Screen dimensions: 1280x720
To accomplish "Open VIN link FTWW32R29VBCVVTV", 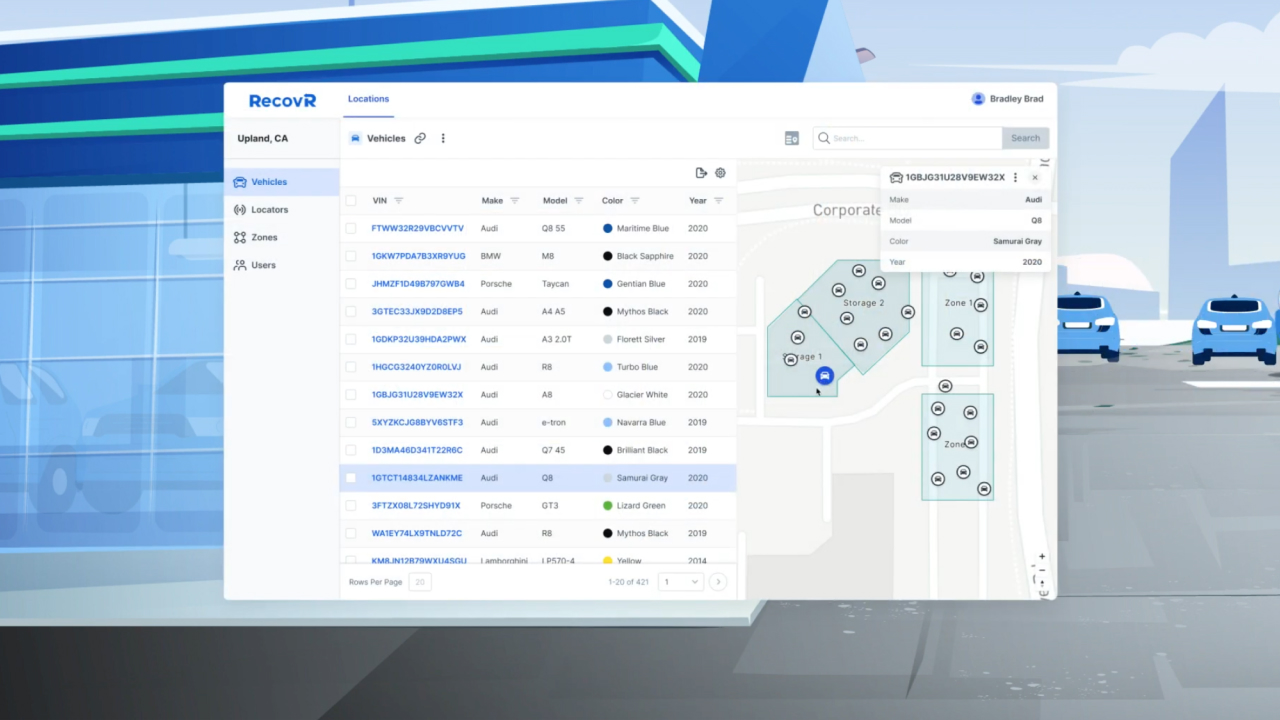I will point(418,229).
